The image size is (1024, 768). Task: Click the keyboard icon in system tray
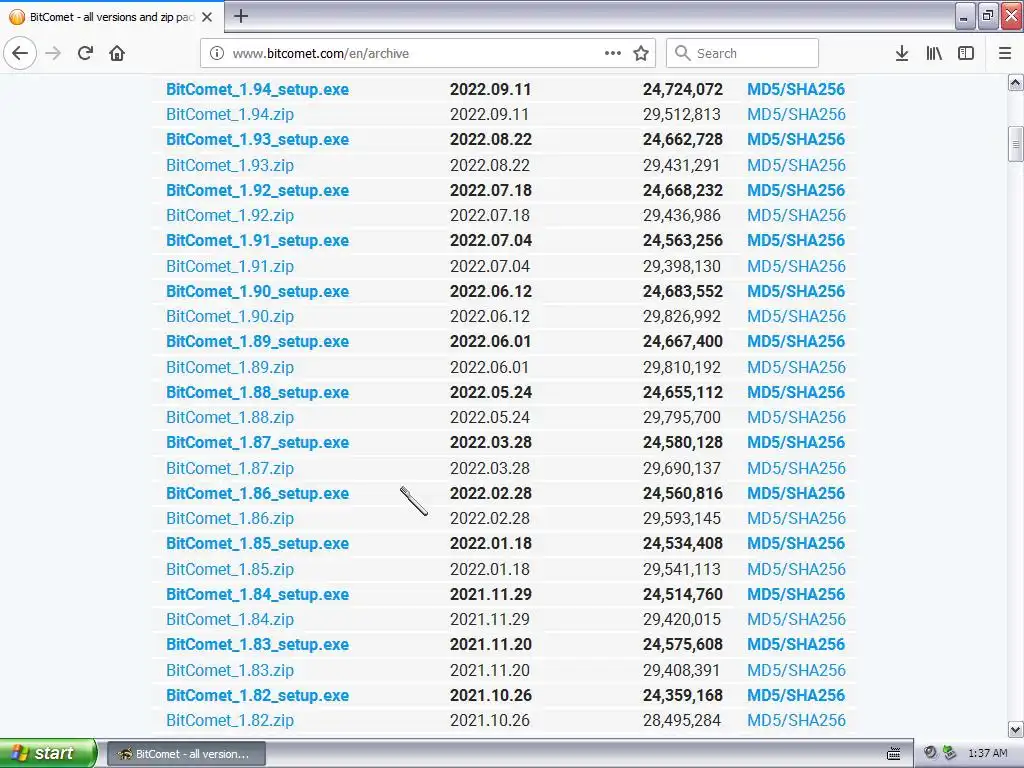click(894, 754)
